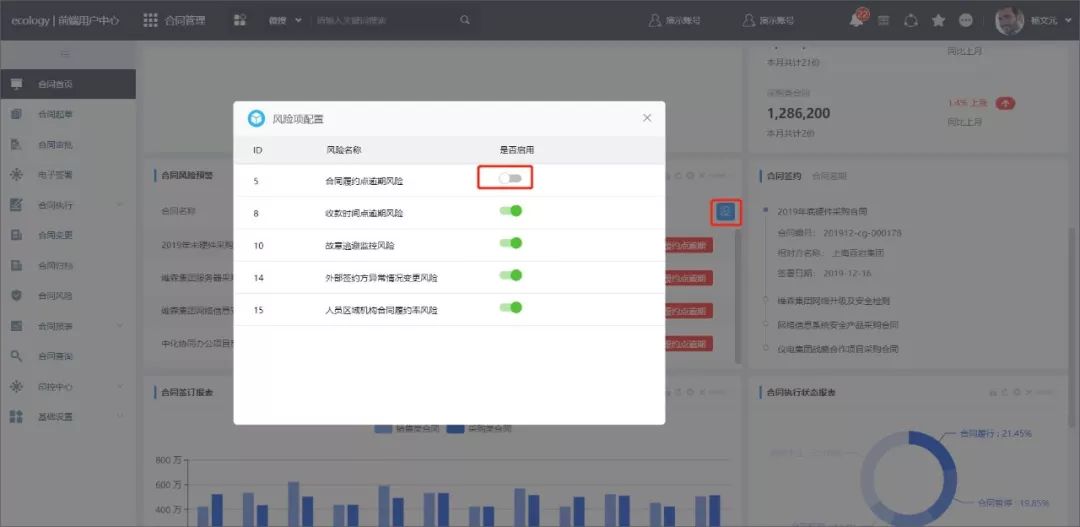The width and height of the screenshot is (1080, 527).
Task: Turn off the toggle in ID 10 row
Action: (510, 243)
